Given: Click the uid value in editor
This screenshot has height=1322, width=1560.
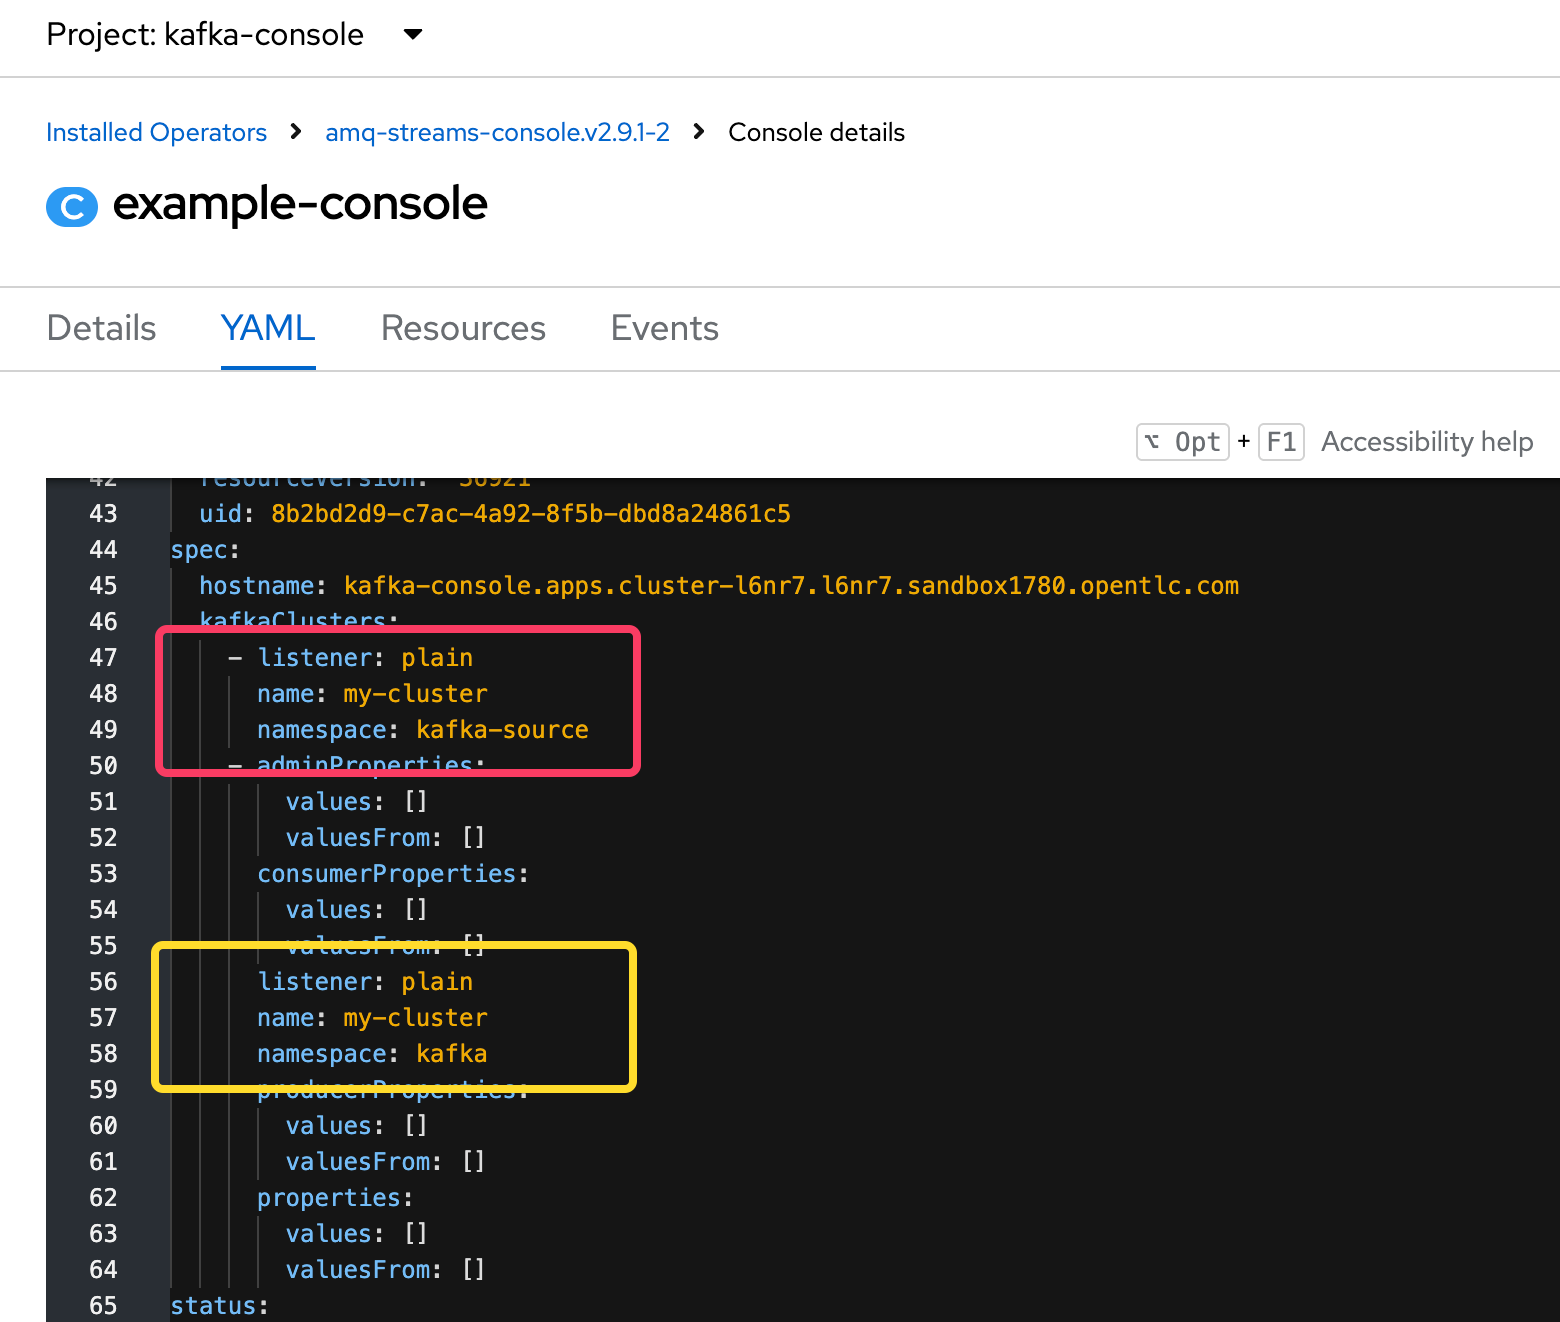Looking at the screenshot, I should 530,514.
